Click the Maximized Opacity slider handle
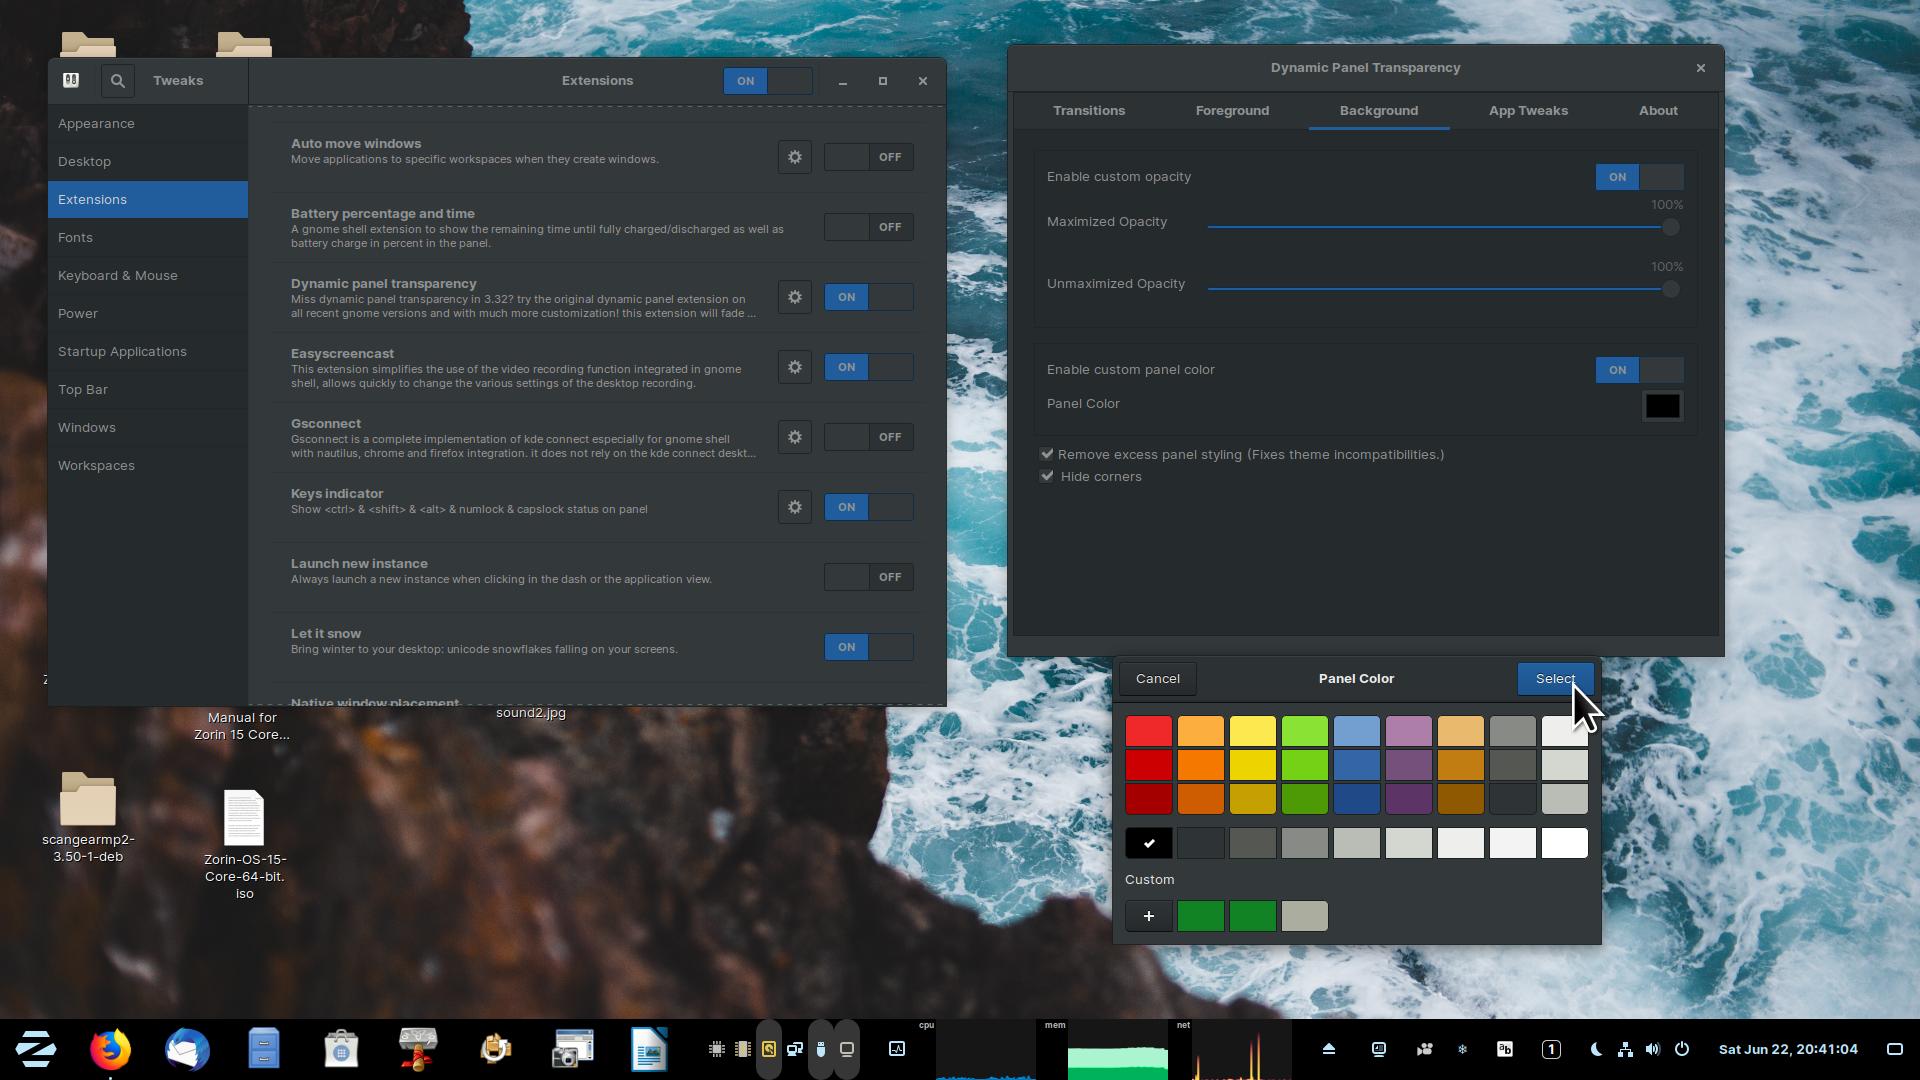This screenshot has width=1920, height=1080. 1669,228
